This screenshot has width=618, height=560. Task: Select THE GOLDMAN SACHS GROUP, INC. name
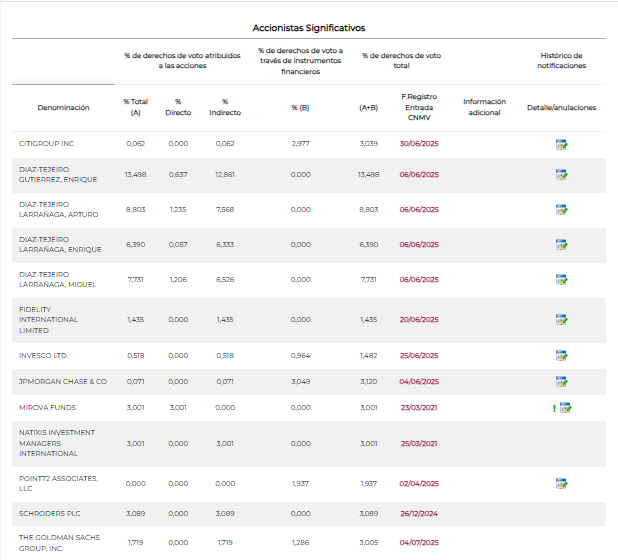click(60, 543)
